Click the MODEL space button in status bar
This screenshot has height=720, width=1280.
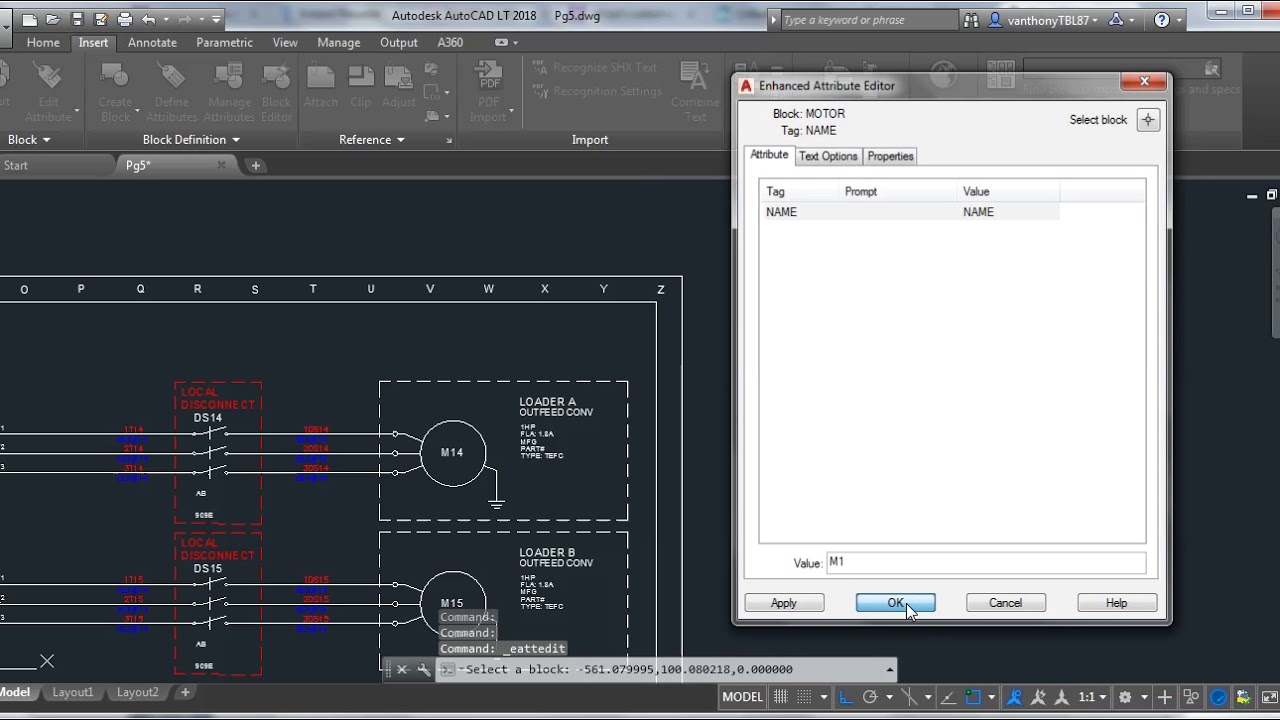click(x=742, y=697)
